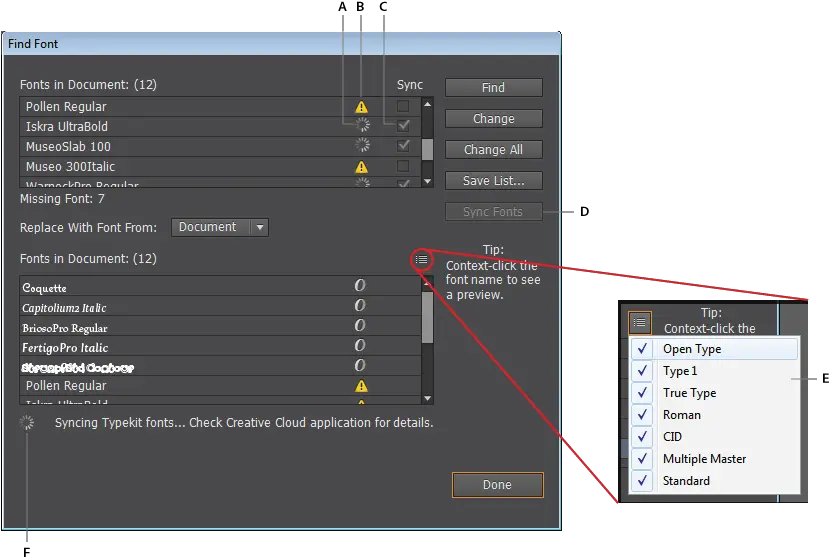Click top font list scroll down arrow

tap(427, 181)
